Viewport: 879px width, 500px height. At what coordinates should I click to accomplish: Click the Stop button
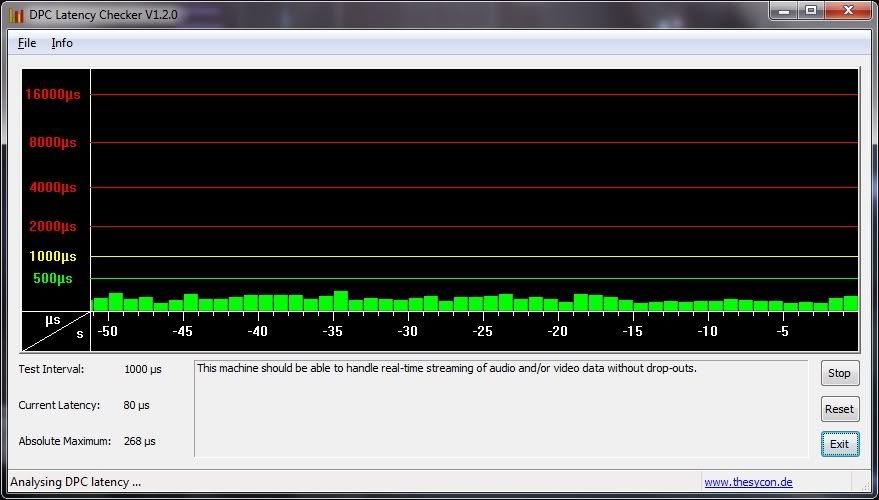(x=840, y=373)
